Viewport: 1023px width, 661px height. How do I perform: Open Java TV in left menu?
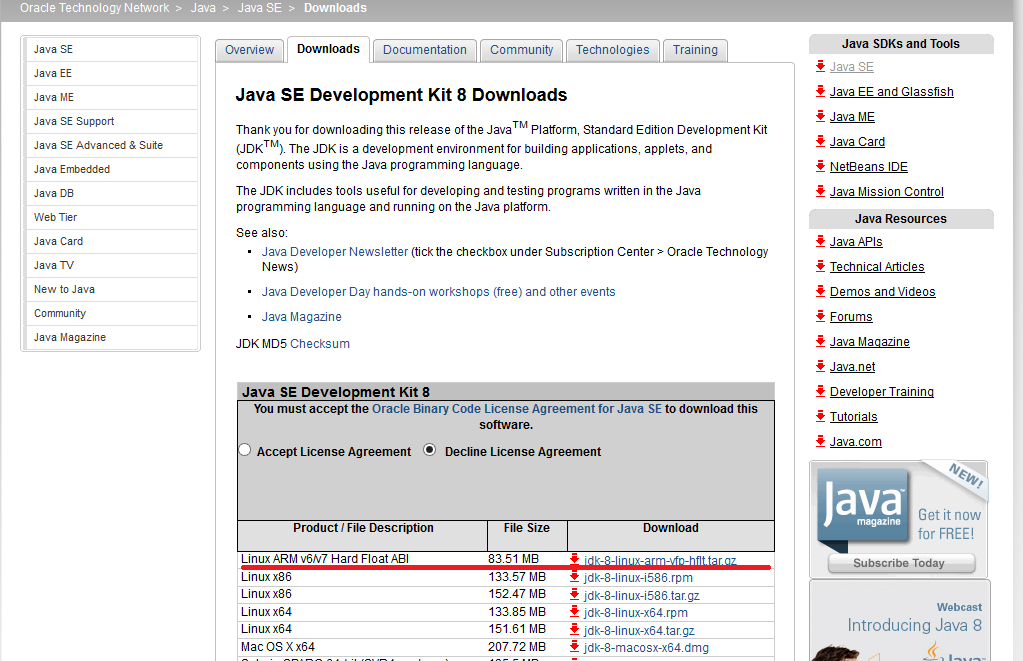point(111,266)
